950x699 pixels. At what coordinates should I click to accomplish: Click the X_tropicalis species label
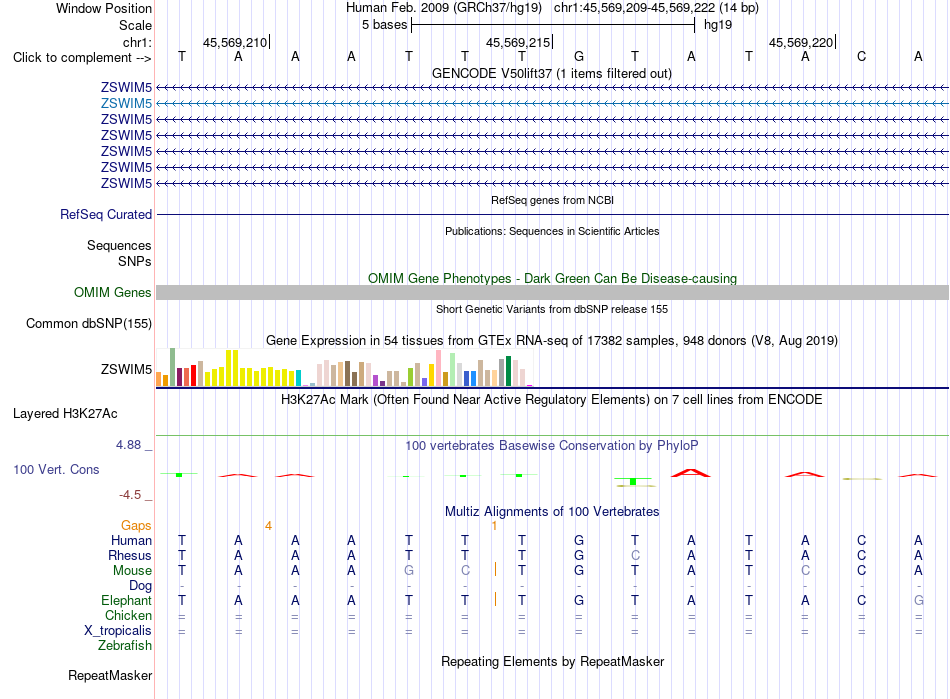point(118,631)
